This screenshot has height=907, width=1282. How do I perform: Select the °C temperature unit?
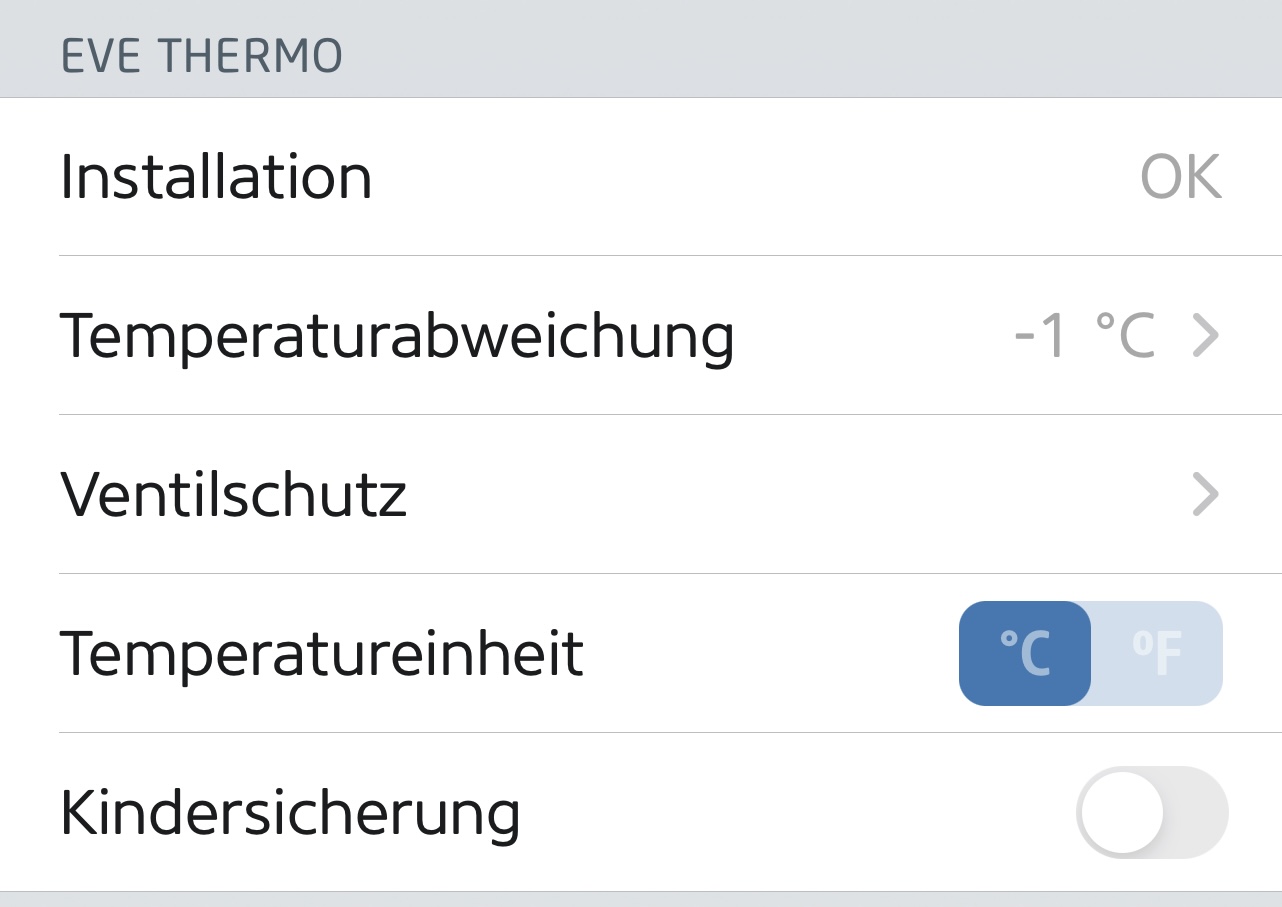1025,654
